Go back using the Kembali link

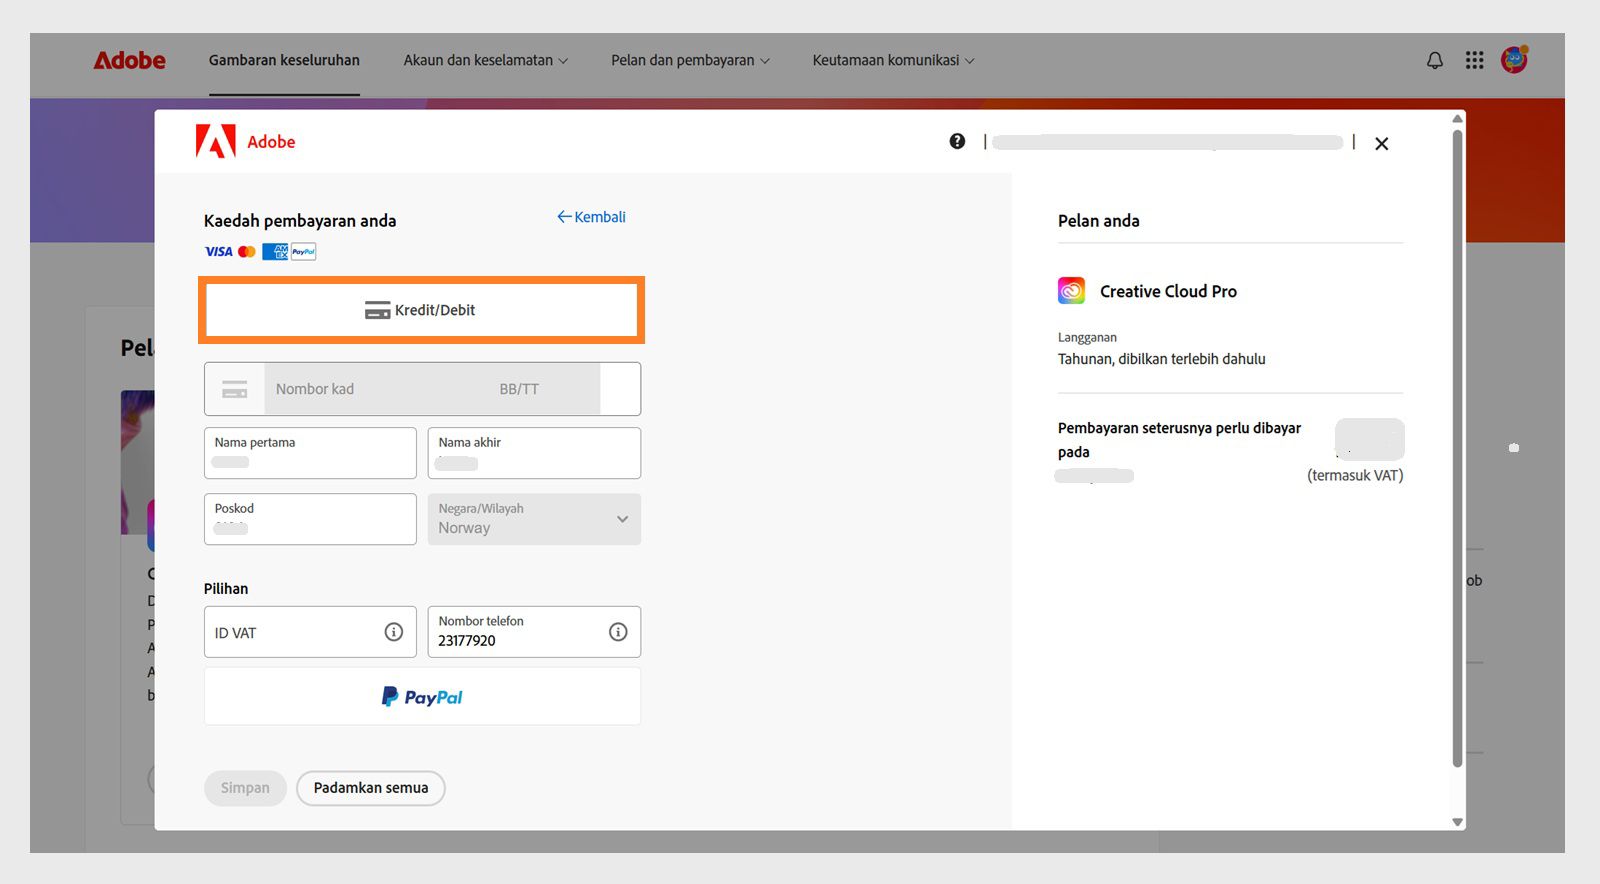[x=591, y=217]
